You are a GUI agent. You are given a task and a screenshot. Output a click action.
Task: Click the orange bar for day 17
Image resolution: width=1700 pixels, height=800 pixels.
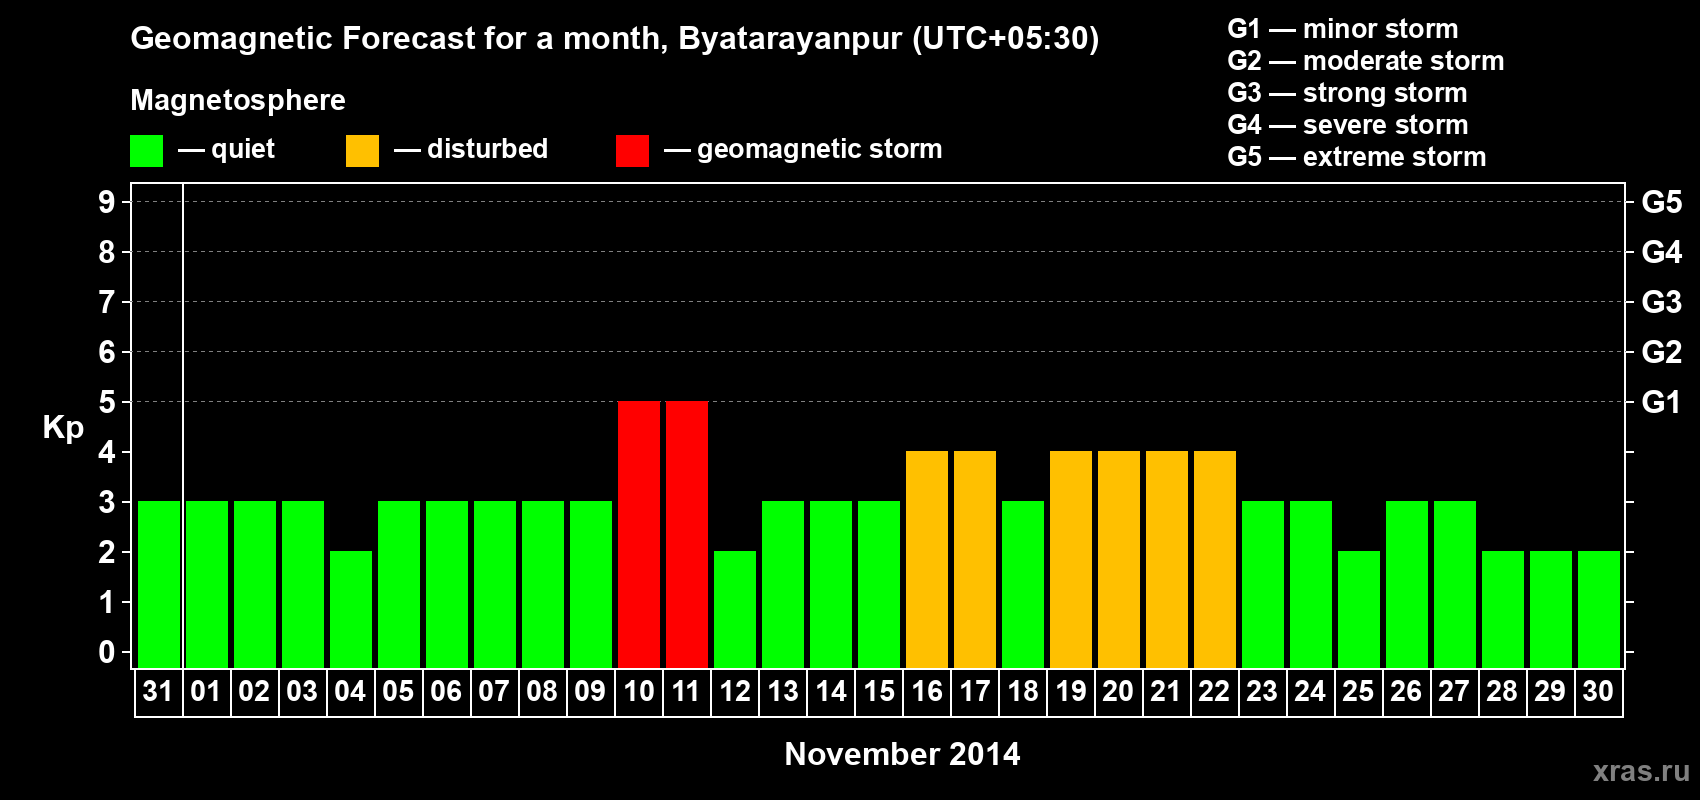click(975, 559)
